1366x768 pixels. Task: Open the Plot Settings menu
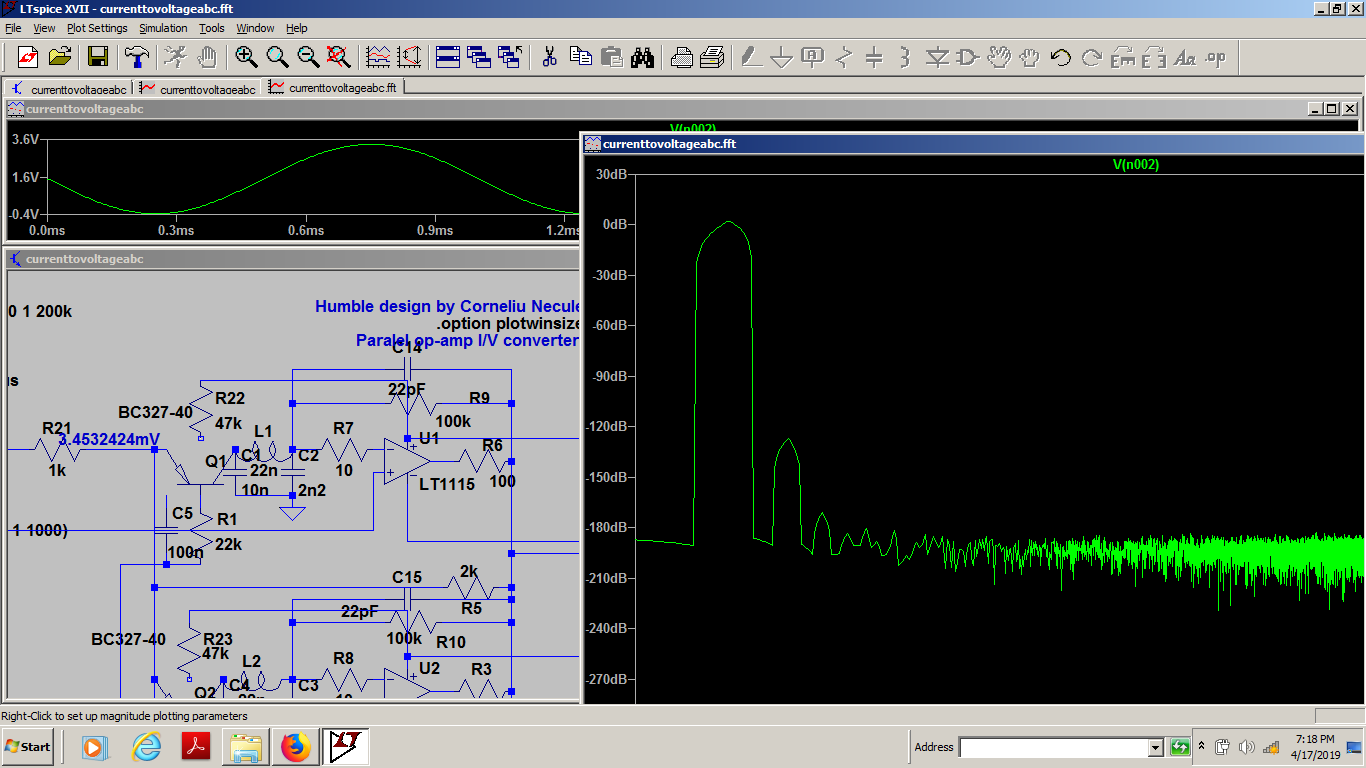97,28
